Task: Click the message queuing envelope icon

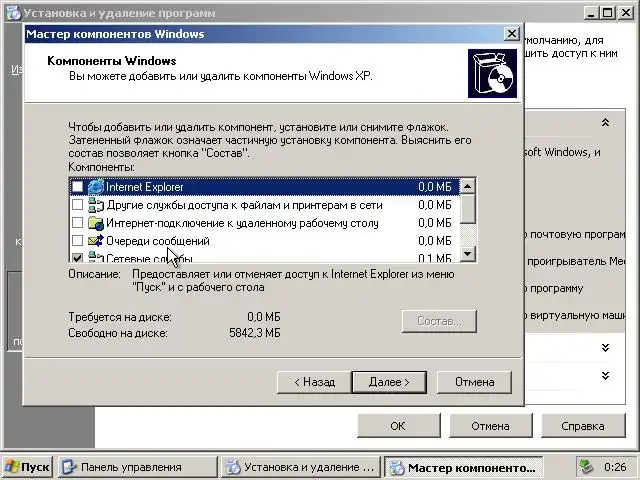Action: (96, 241)
